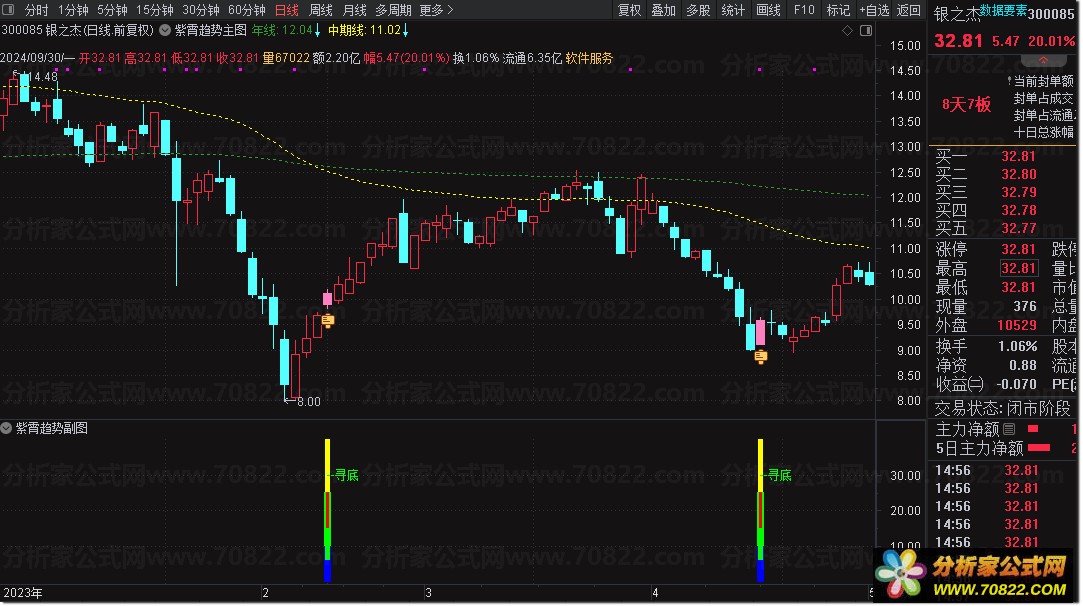1083x606 pixels.
Task: Click the 买五 bid price 32.77
Action: (1018, 228)
